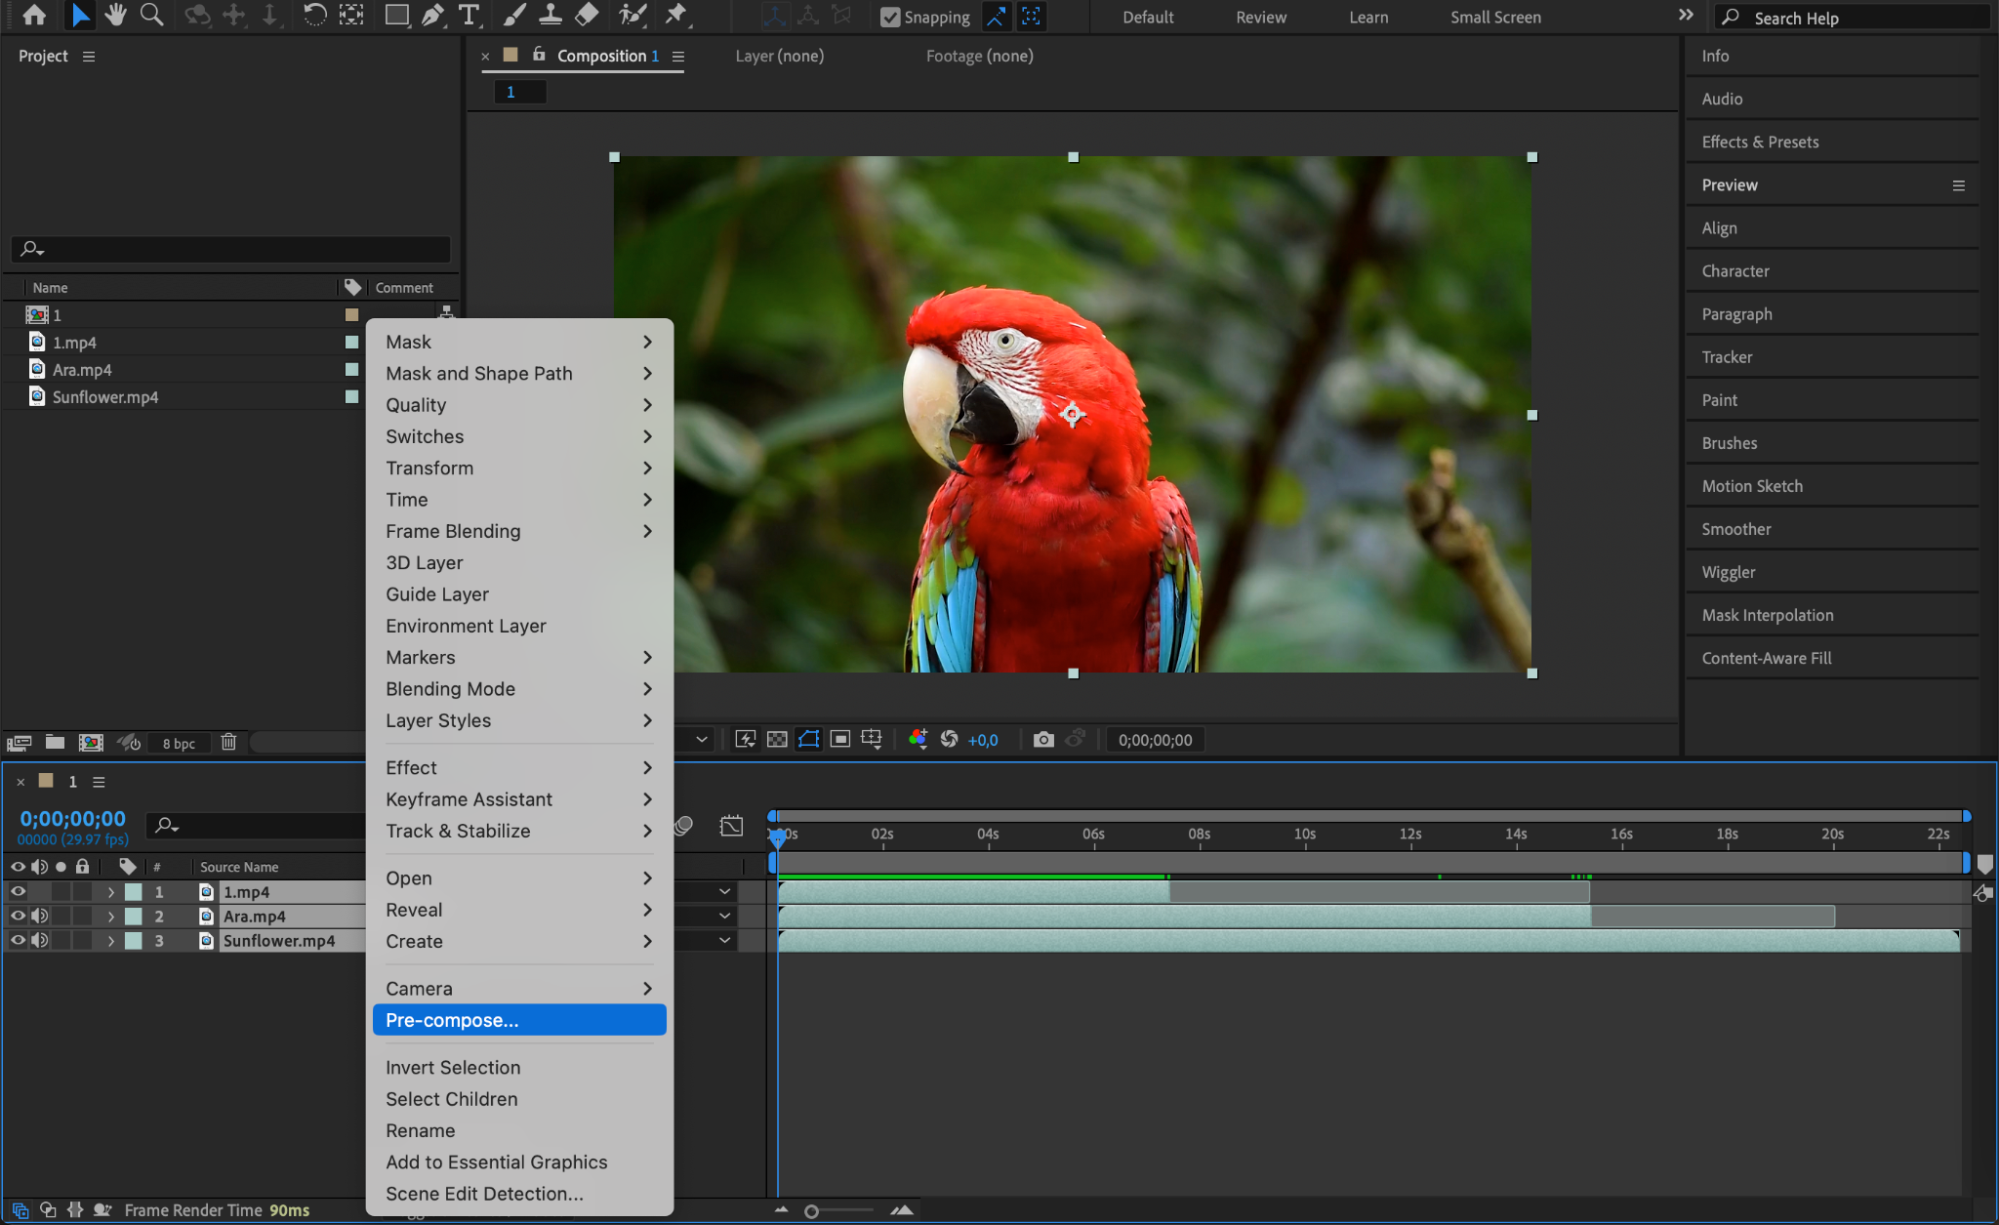Mute audio on Ara.mp4 layer
1999x1225 pixels.
(40, 916)
